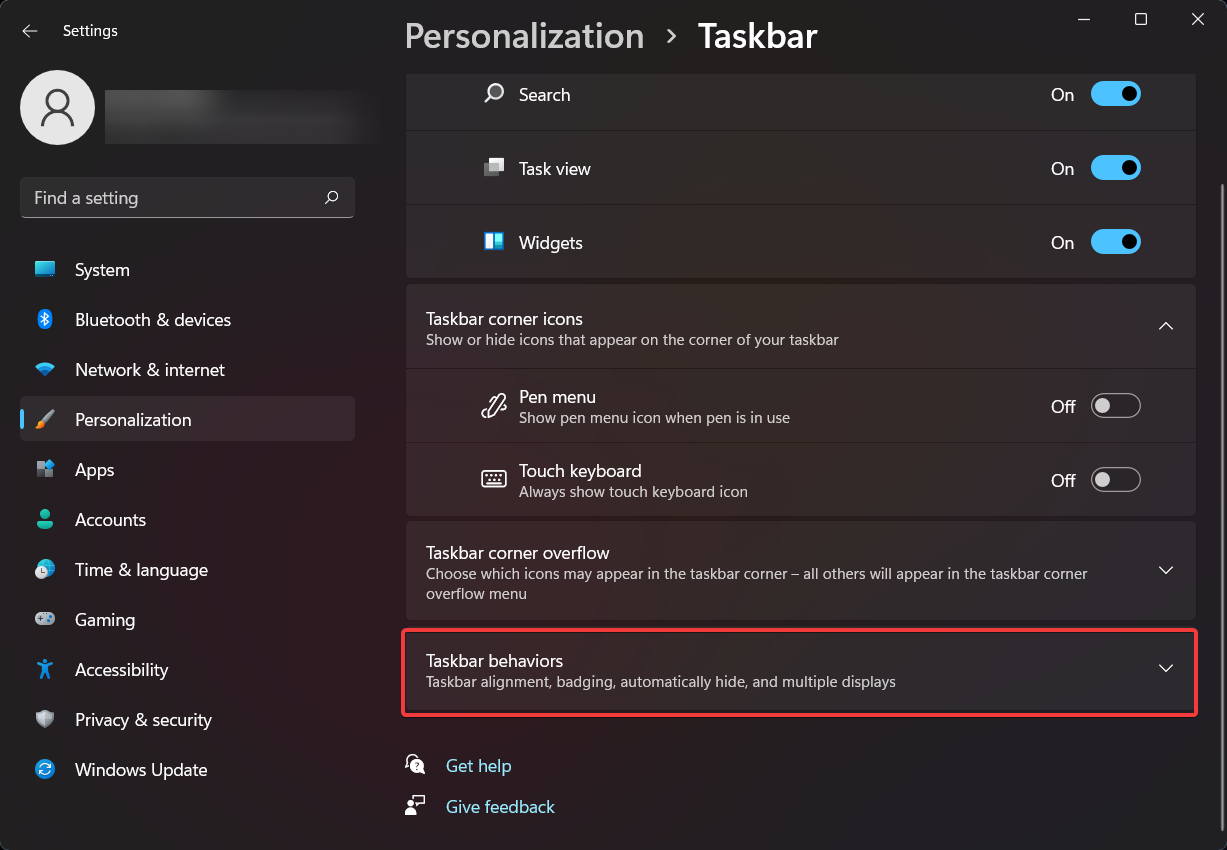Open Privacy & security settings
Image resolution: width=1227 pixels, height=850 pixels.
click(x=45, y=719)
